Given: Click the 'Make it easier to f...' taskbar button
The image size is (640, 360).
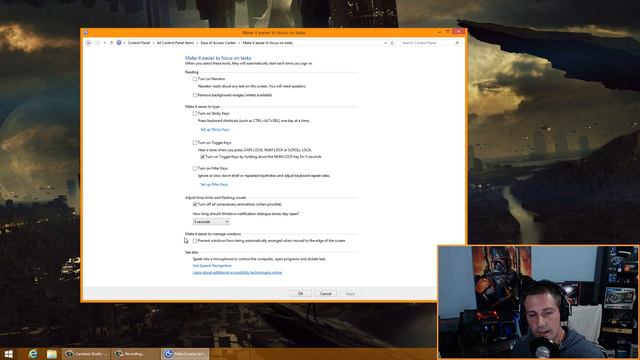Looking at the screenshot, I should pos(185,354).
